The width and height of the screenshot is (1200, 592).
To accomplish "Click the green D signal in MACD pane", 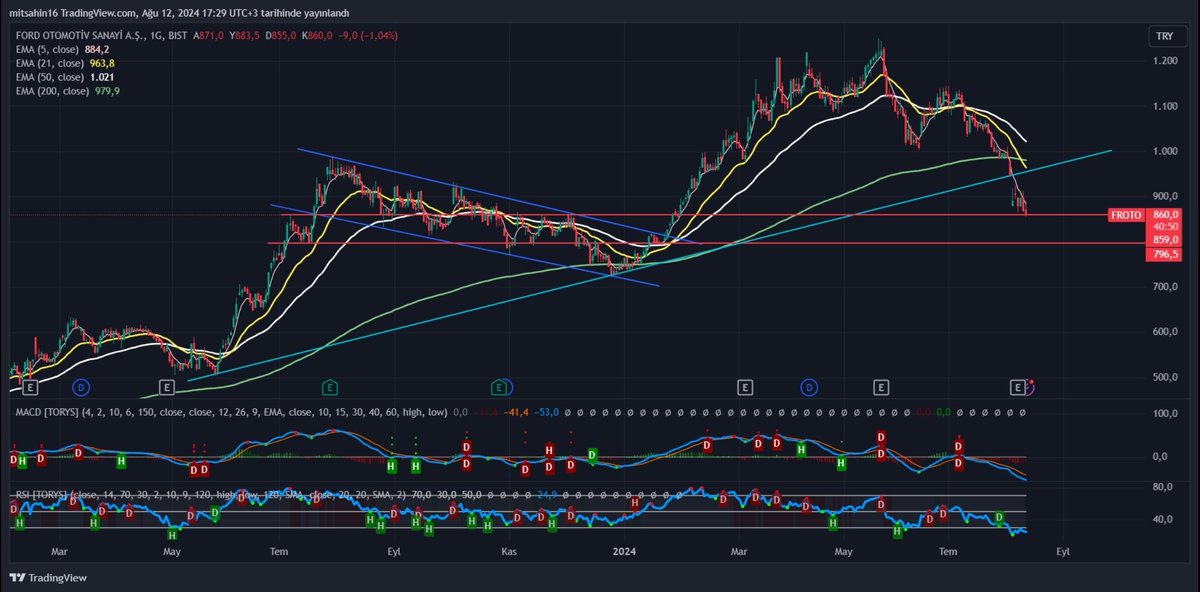I will point(592,455).
